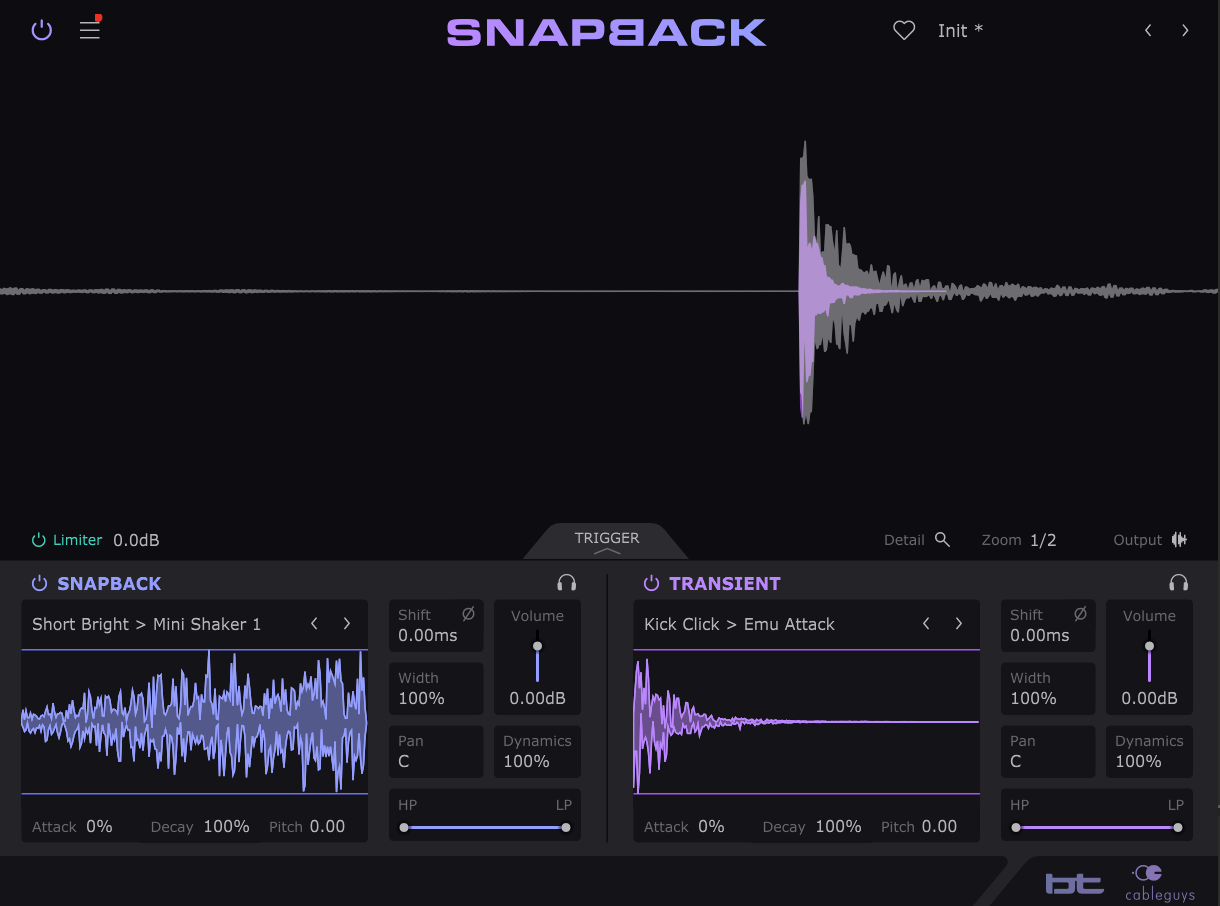Disable the Limiter
Screen dimensions: 1220x906
39,540
